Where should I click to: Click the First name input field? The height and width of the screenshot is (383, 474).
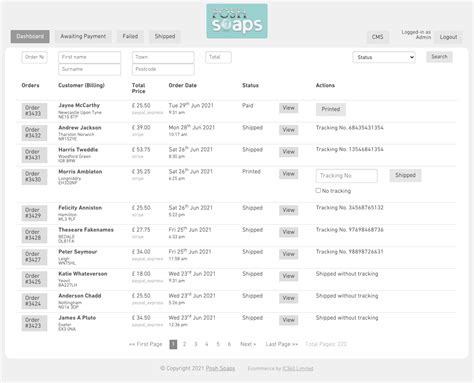point(89,57)
